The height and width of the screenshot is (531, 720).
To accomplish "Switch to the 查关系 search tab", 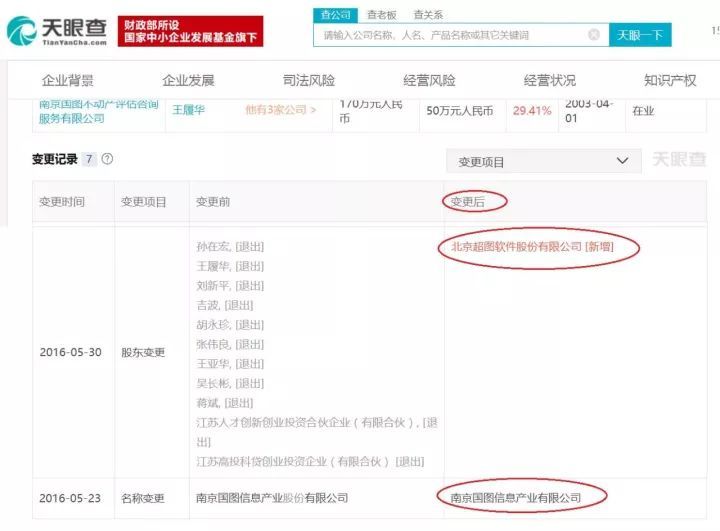I will coord(428,15).
